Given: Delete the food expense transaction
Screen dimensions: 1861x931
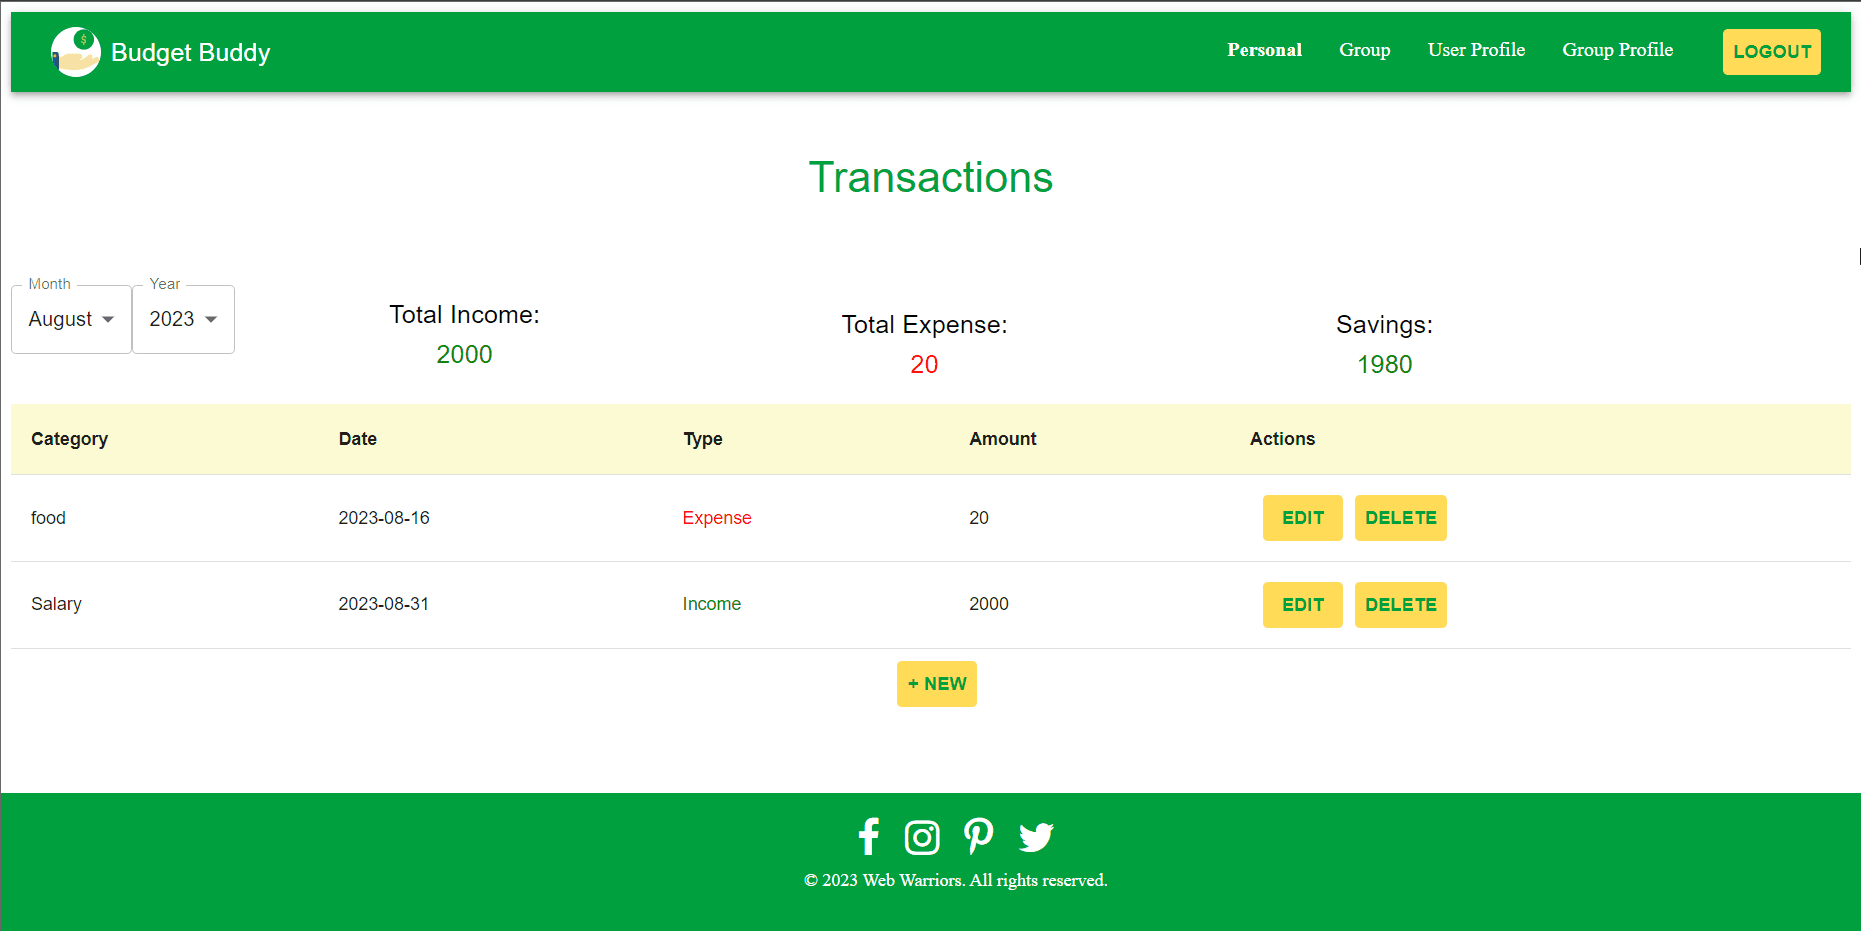Looking at the screenshot, I should [x=1400, y=518].
